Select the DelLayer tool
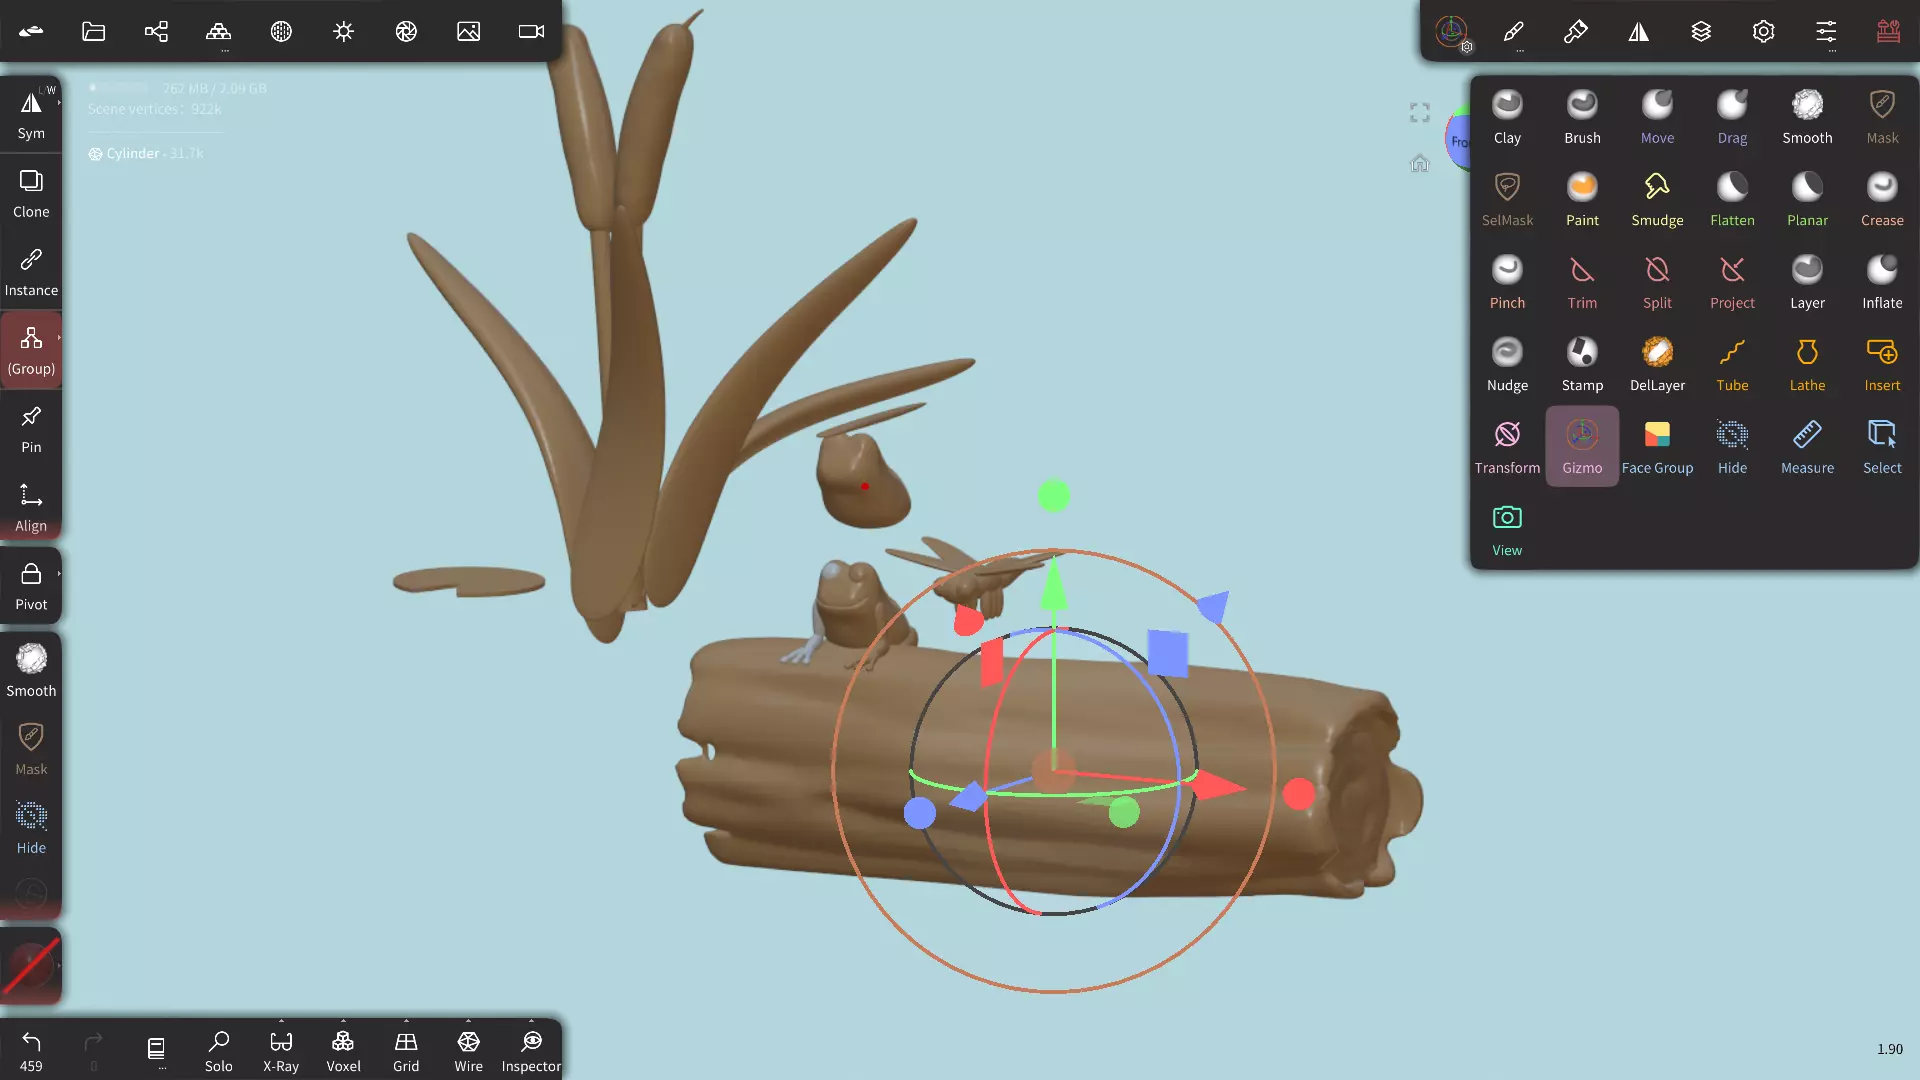The height and width of the screenshot is (1080, 1920). coord(1657,364)
